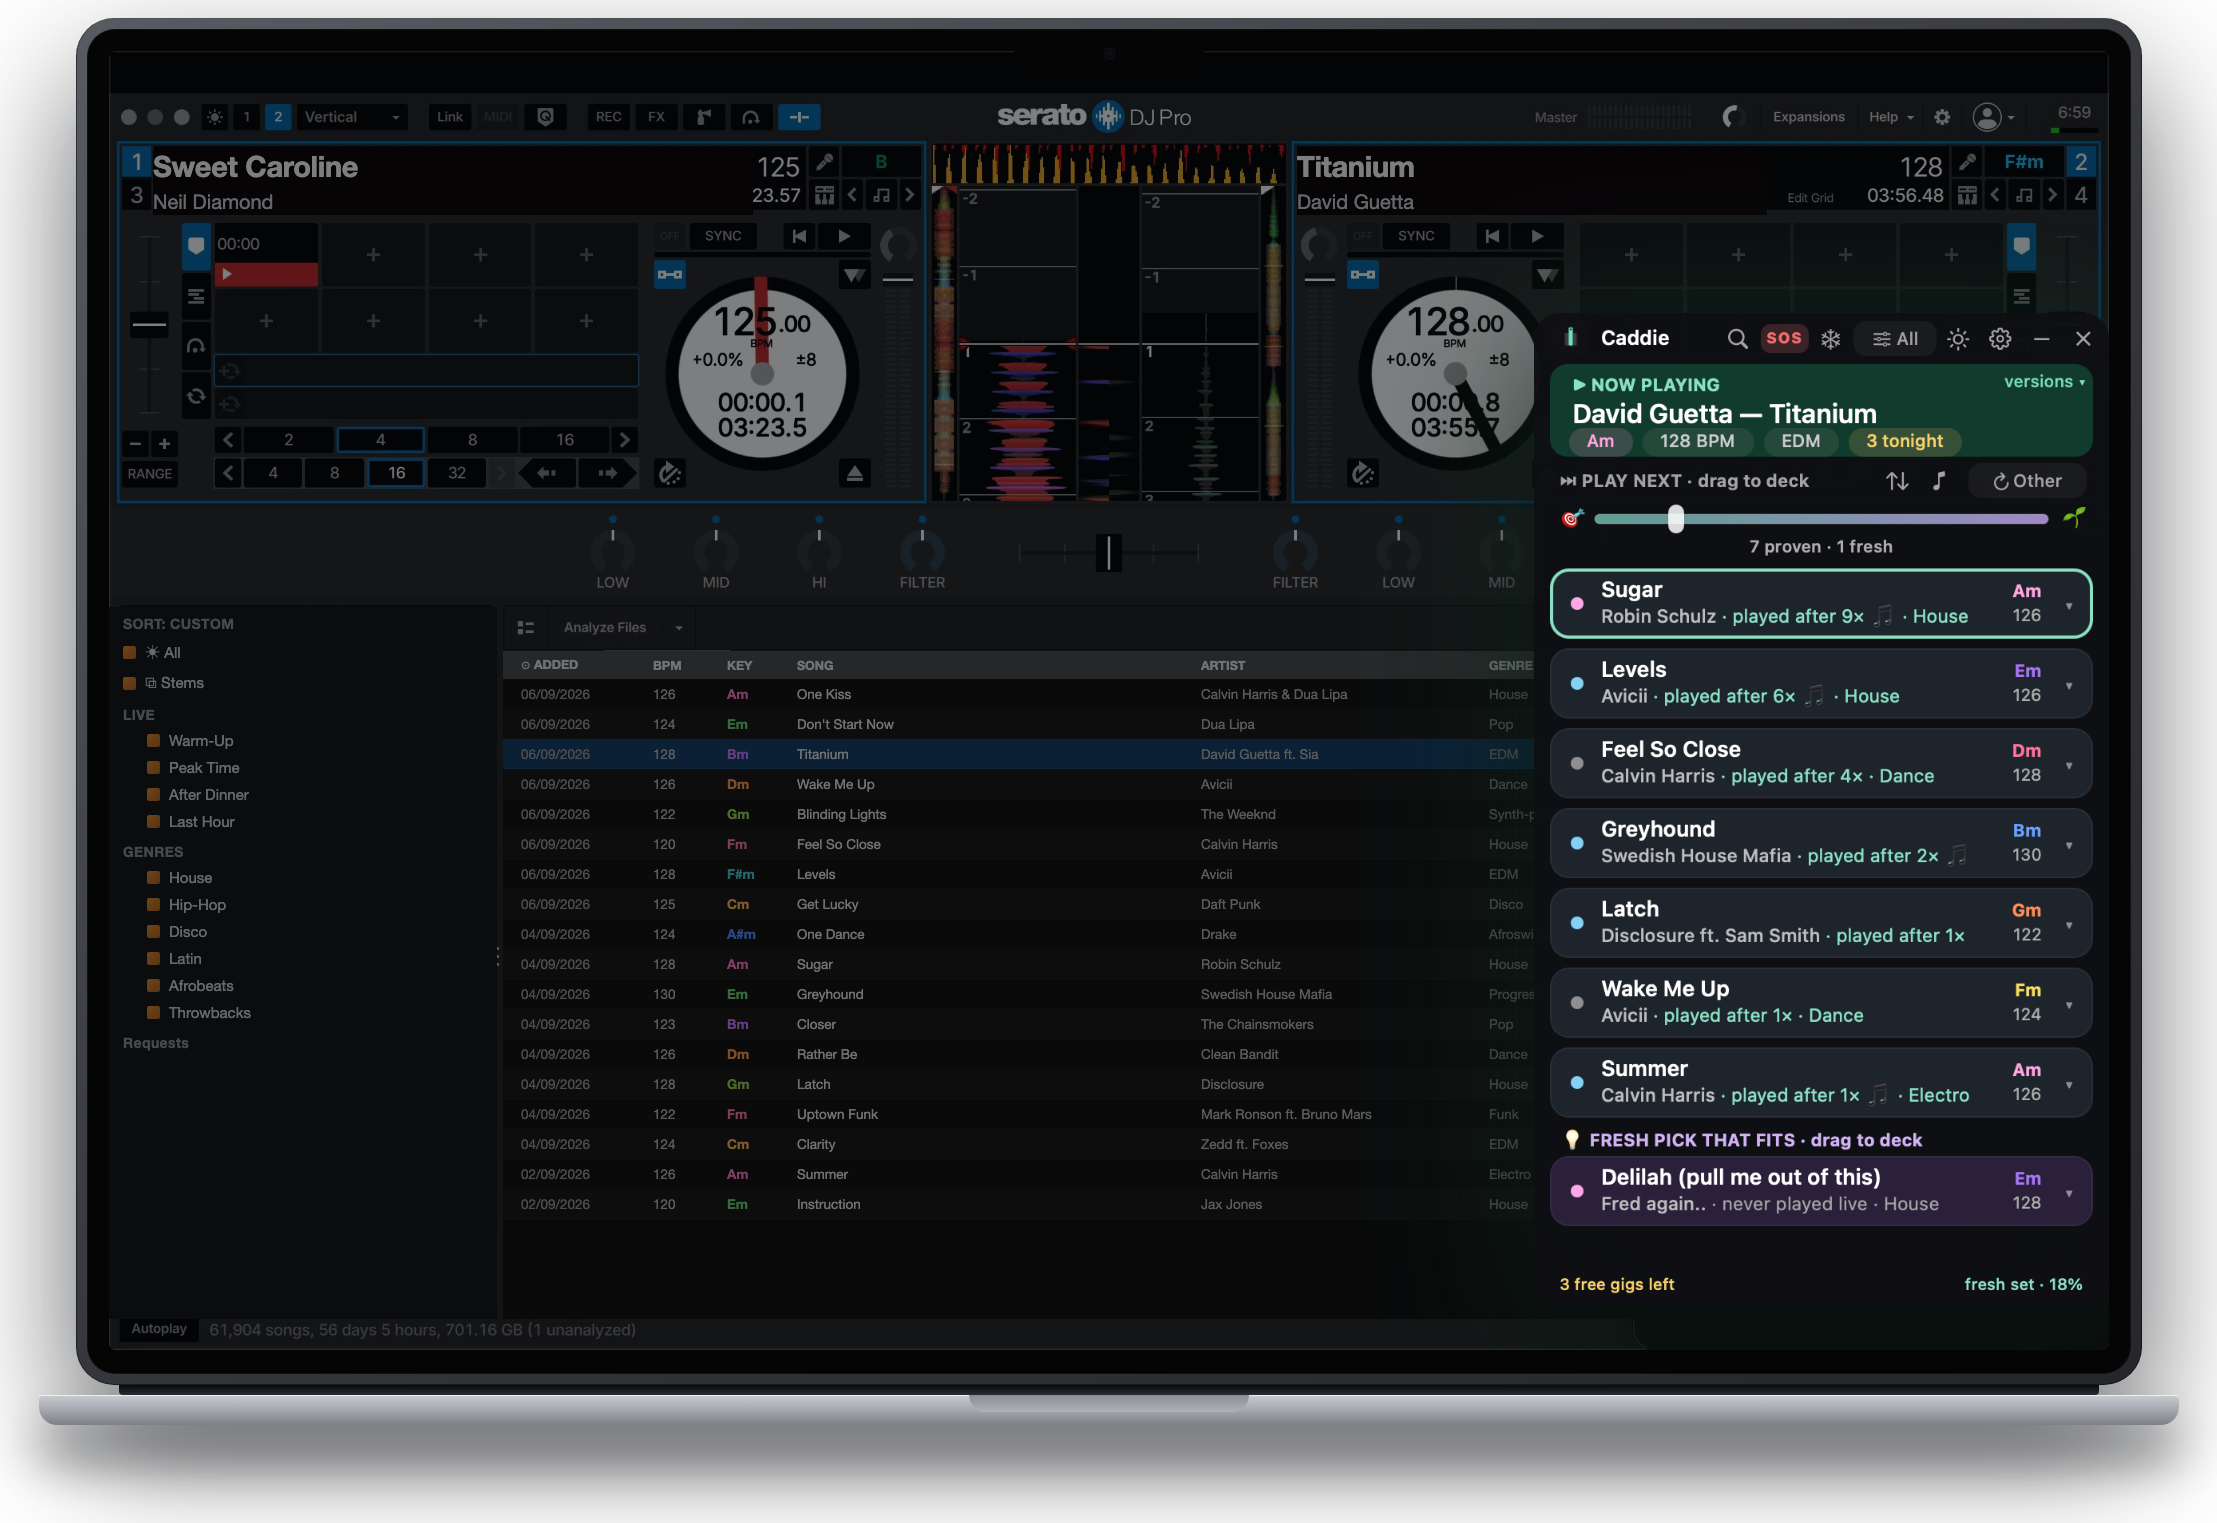This screenshot has height=1523, width=2217.
Task: Click deck 2 previous track button
Action: (x=1491, y=236)
